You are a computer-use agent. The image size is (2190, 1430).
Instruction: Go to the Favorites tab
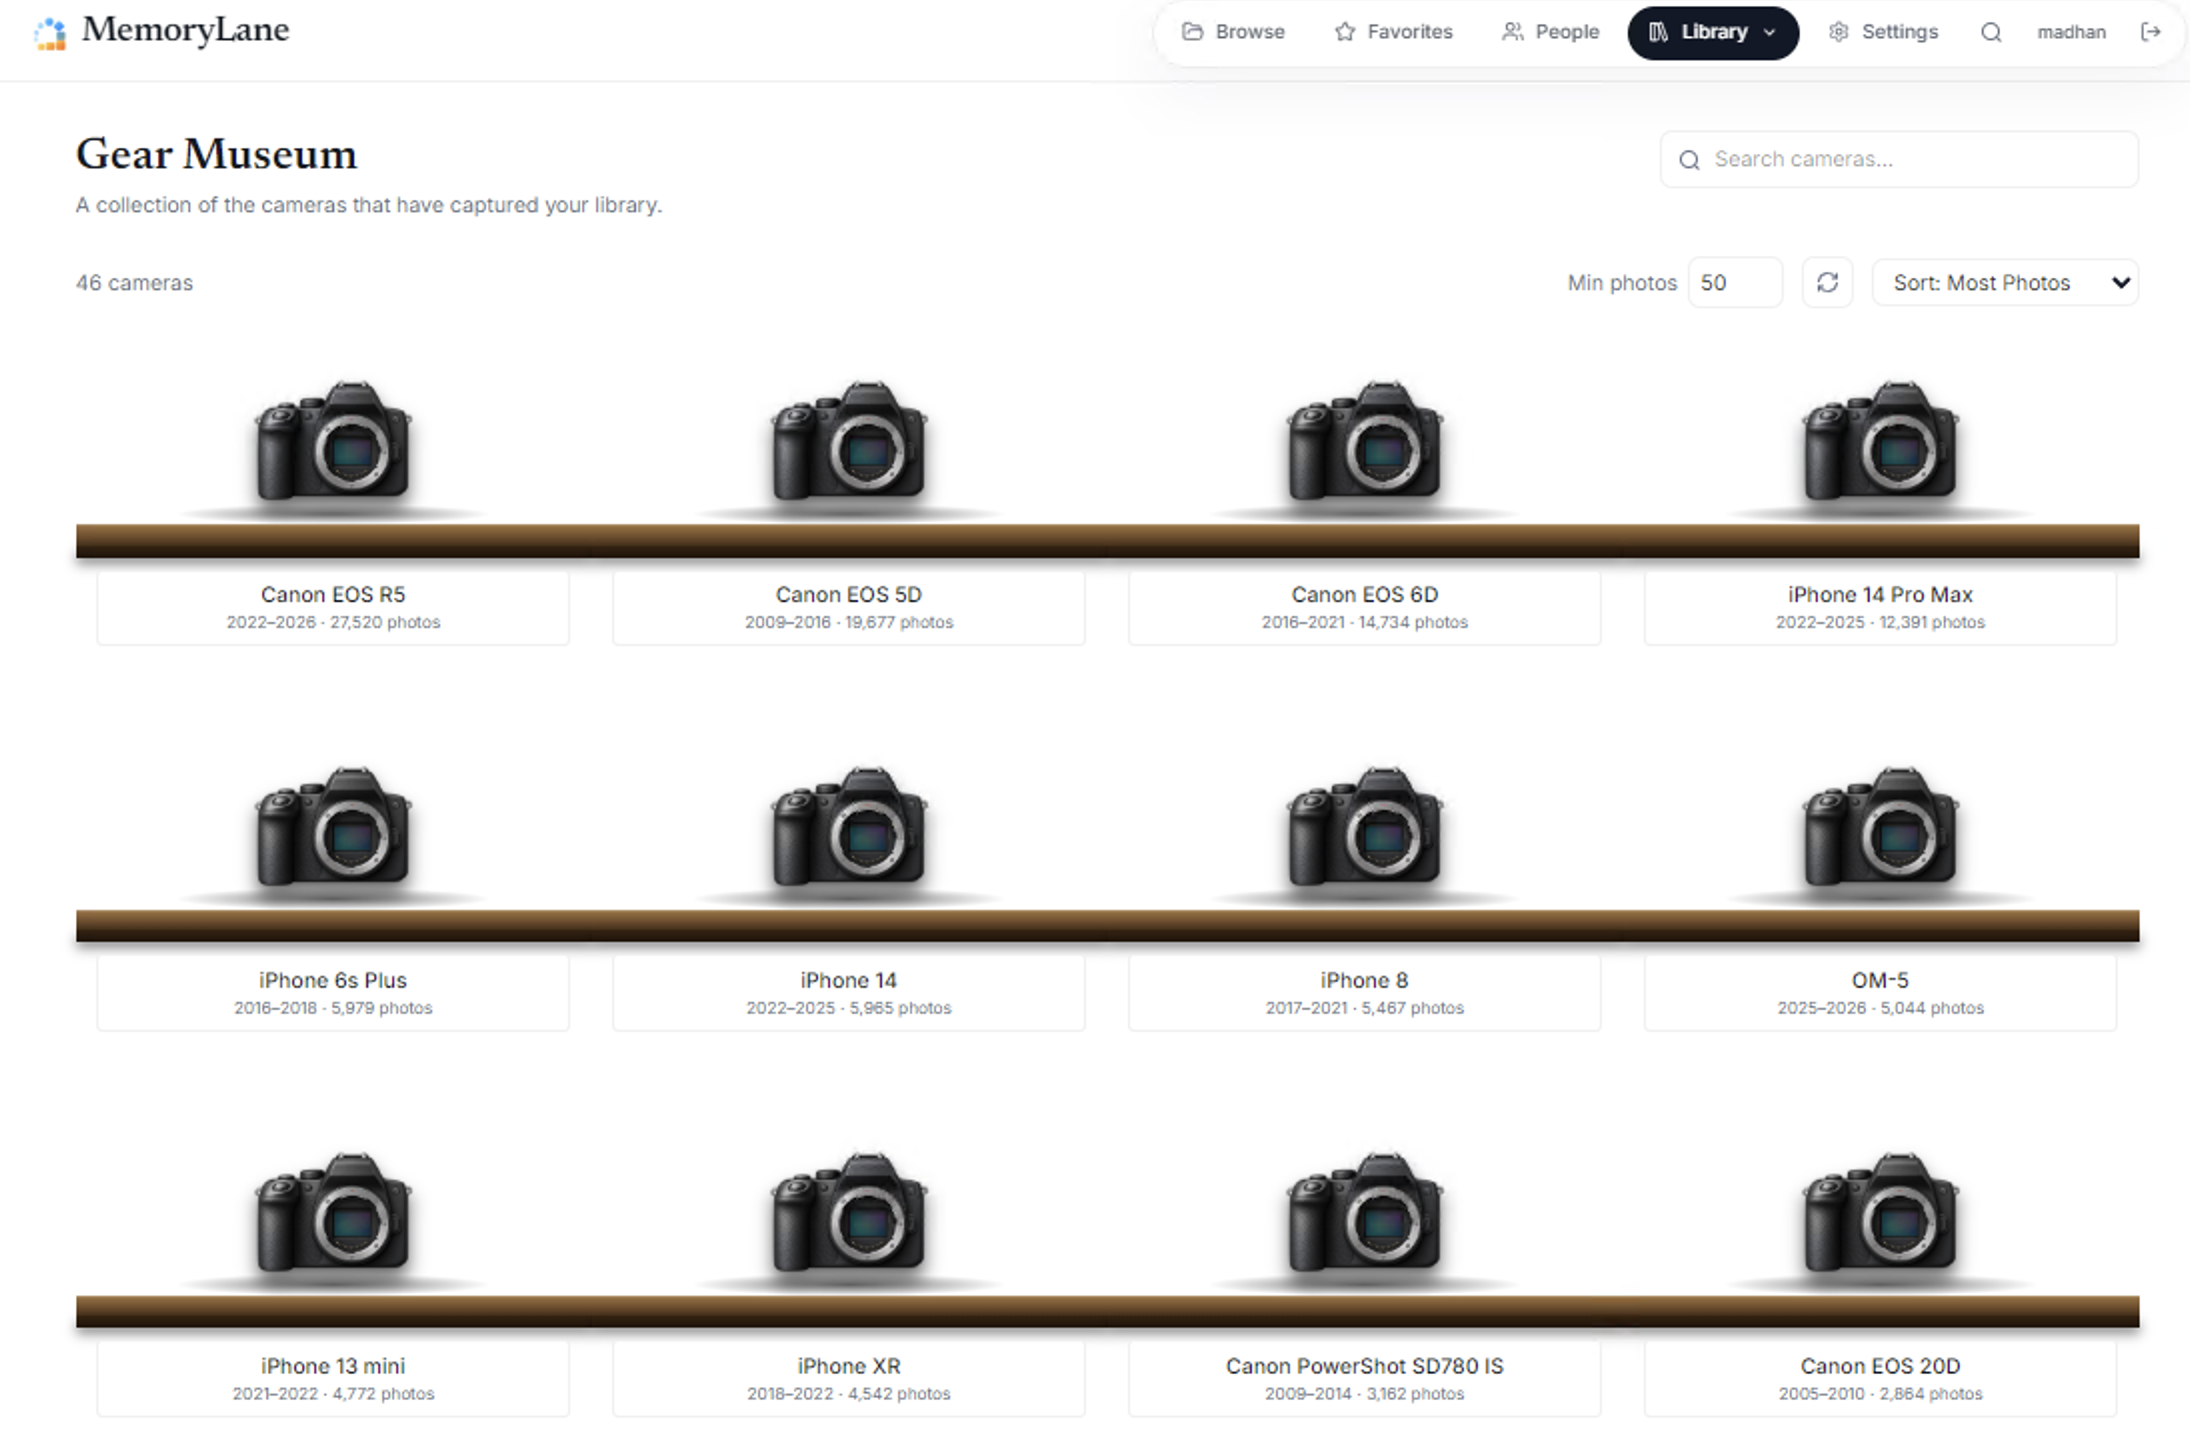point(1393,32)
